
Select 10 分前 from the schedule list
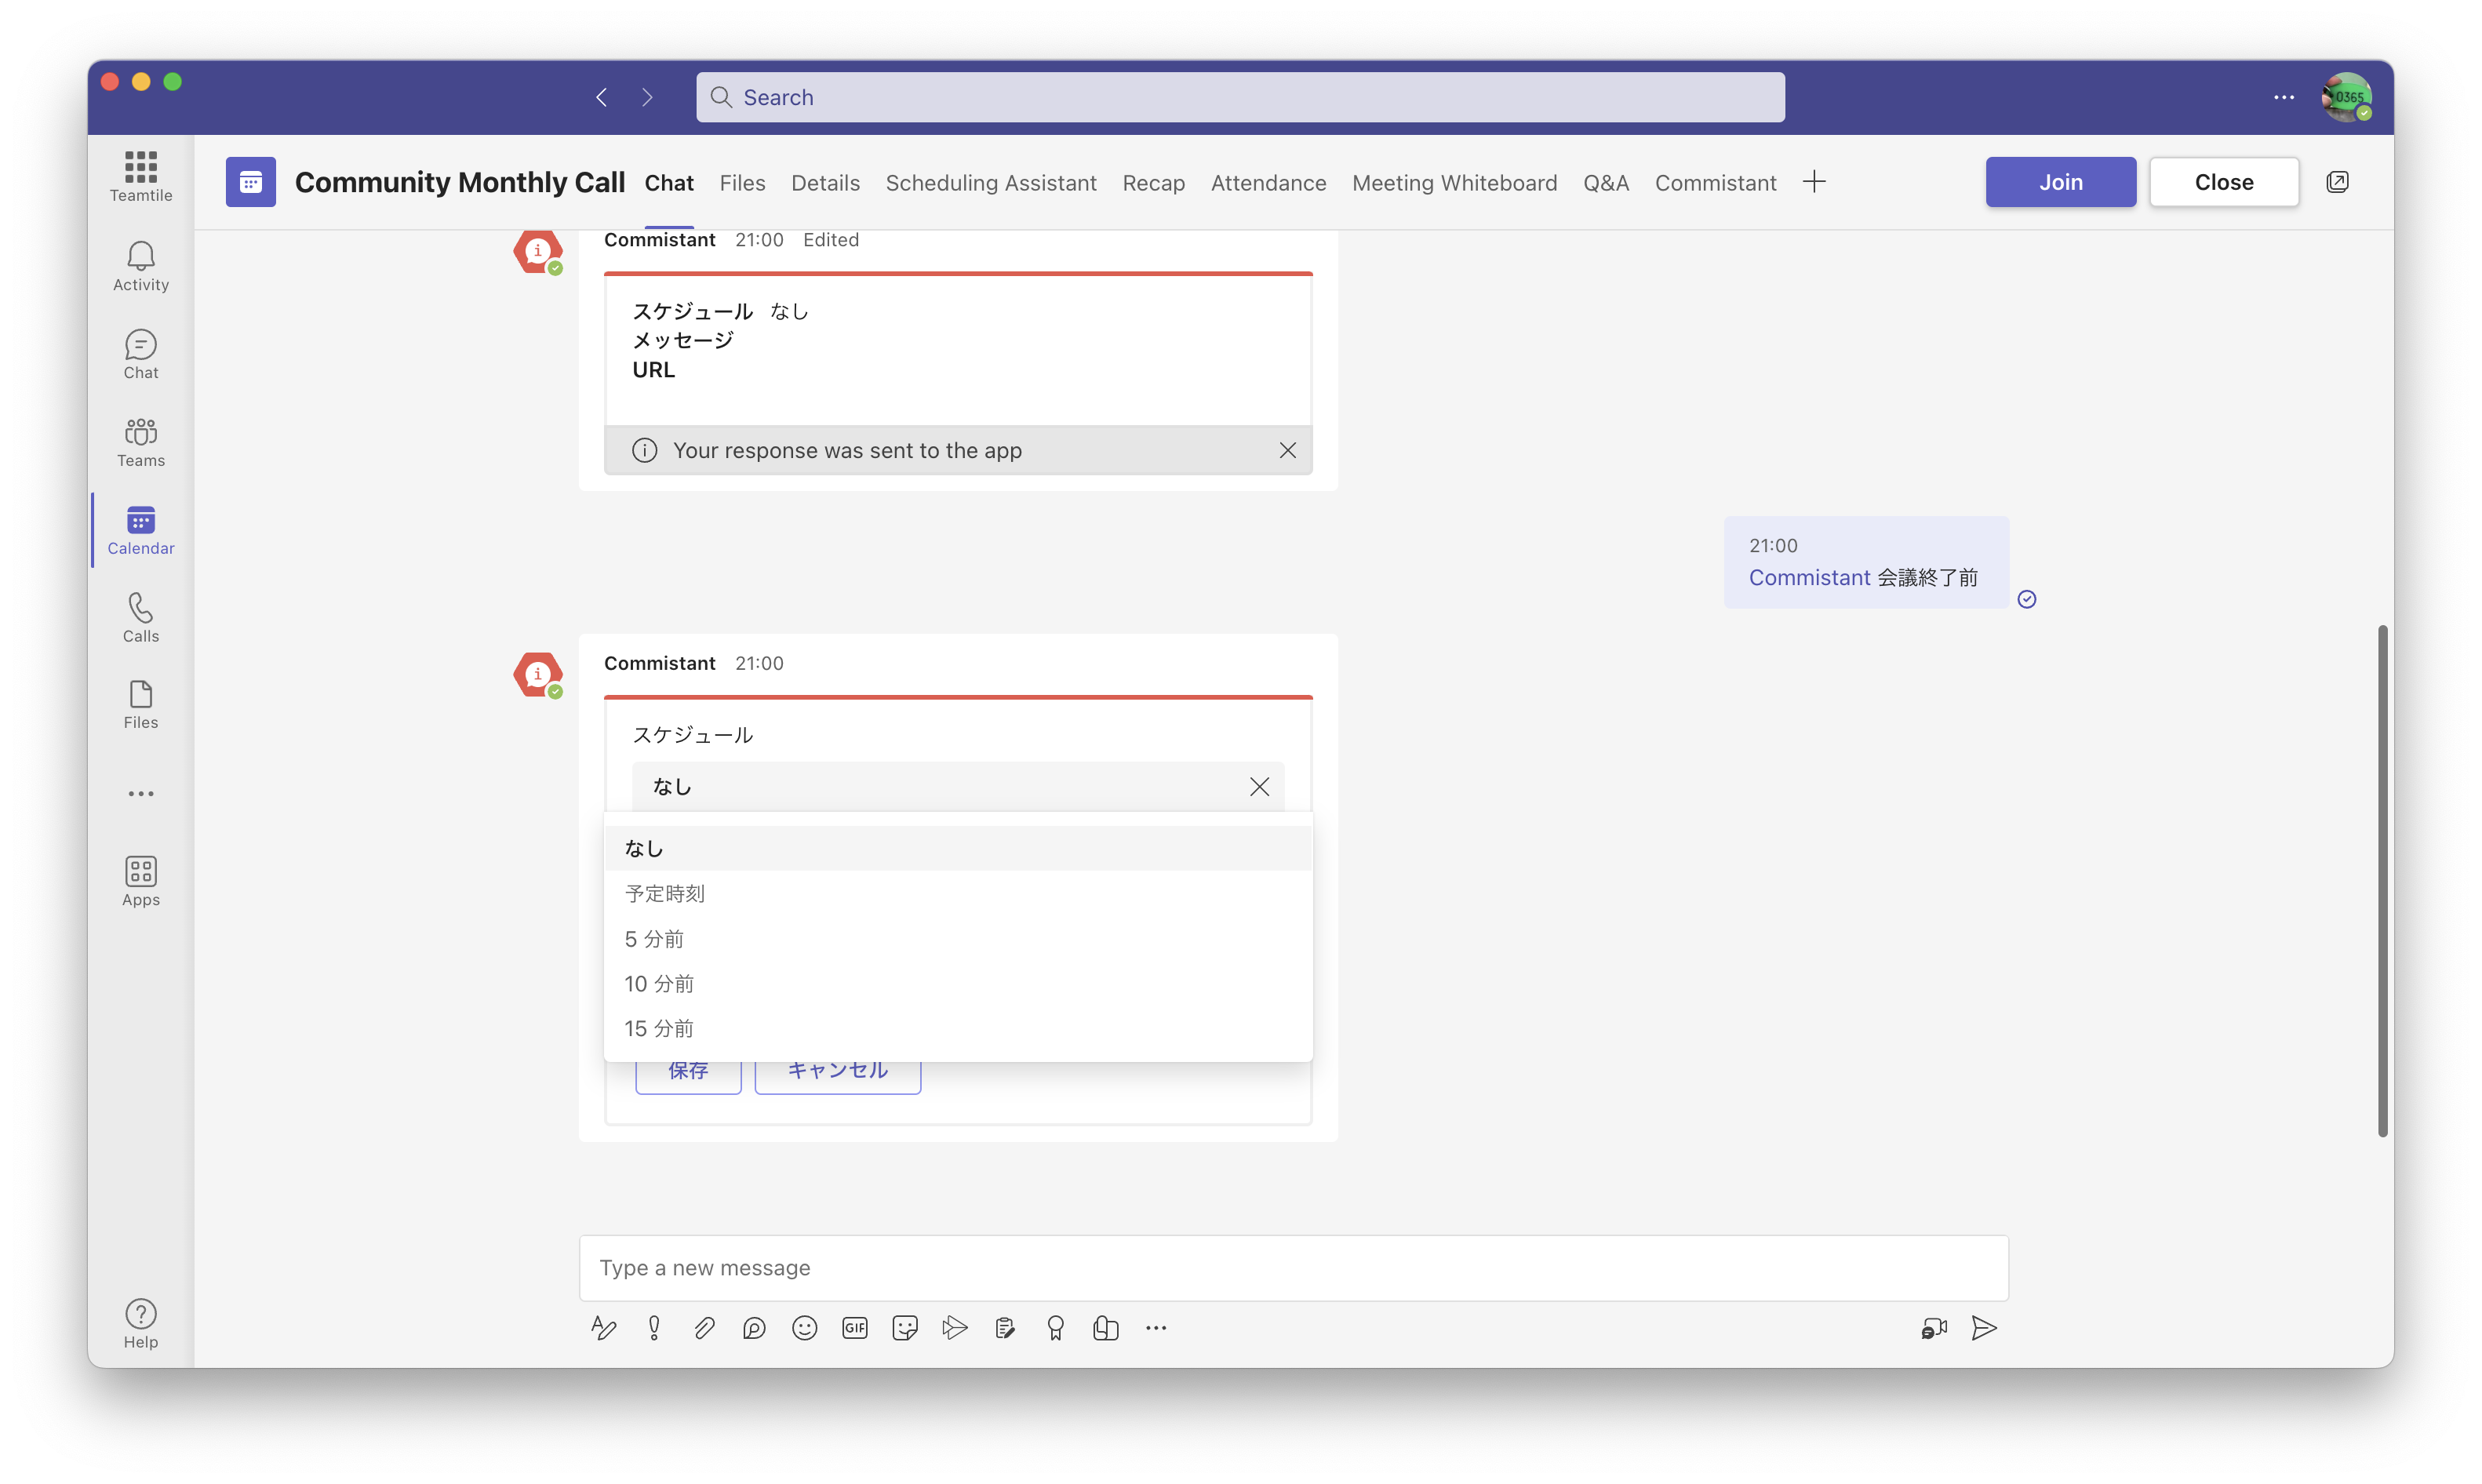(957, 984)
